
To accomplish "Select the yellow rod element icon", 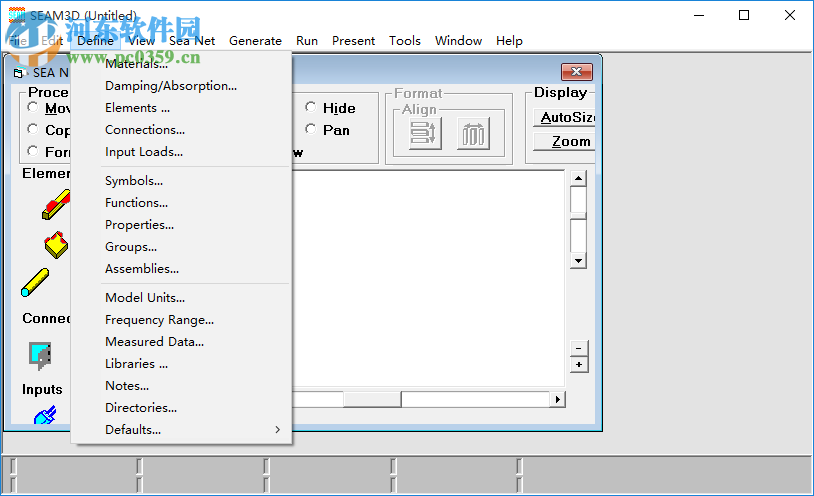I will [x=35, y=283].
